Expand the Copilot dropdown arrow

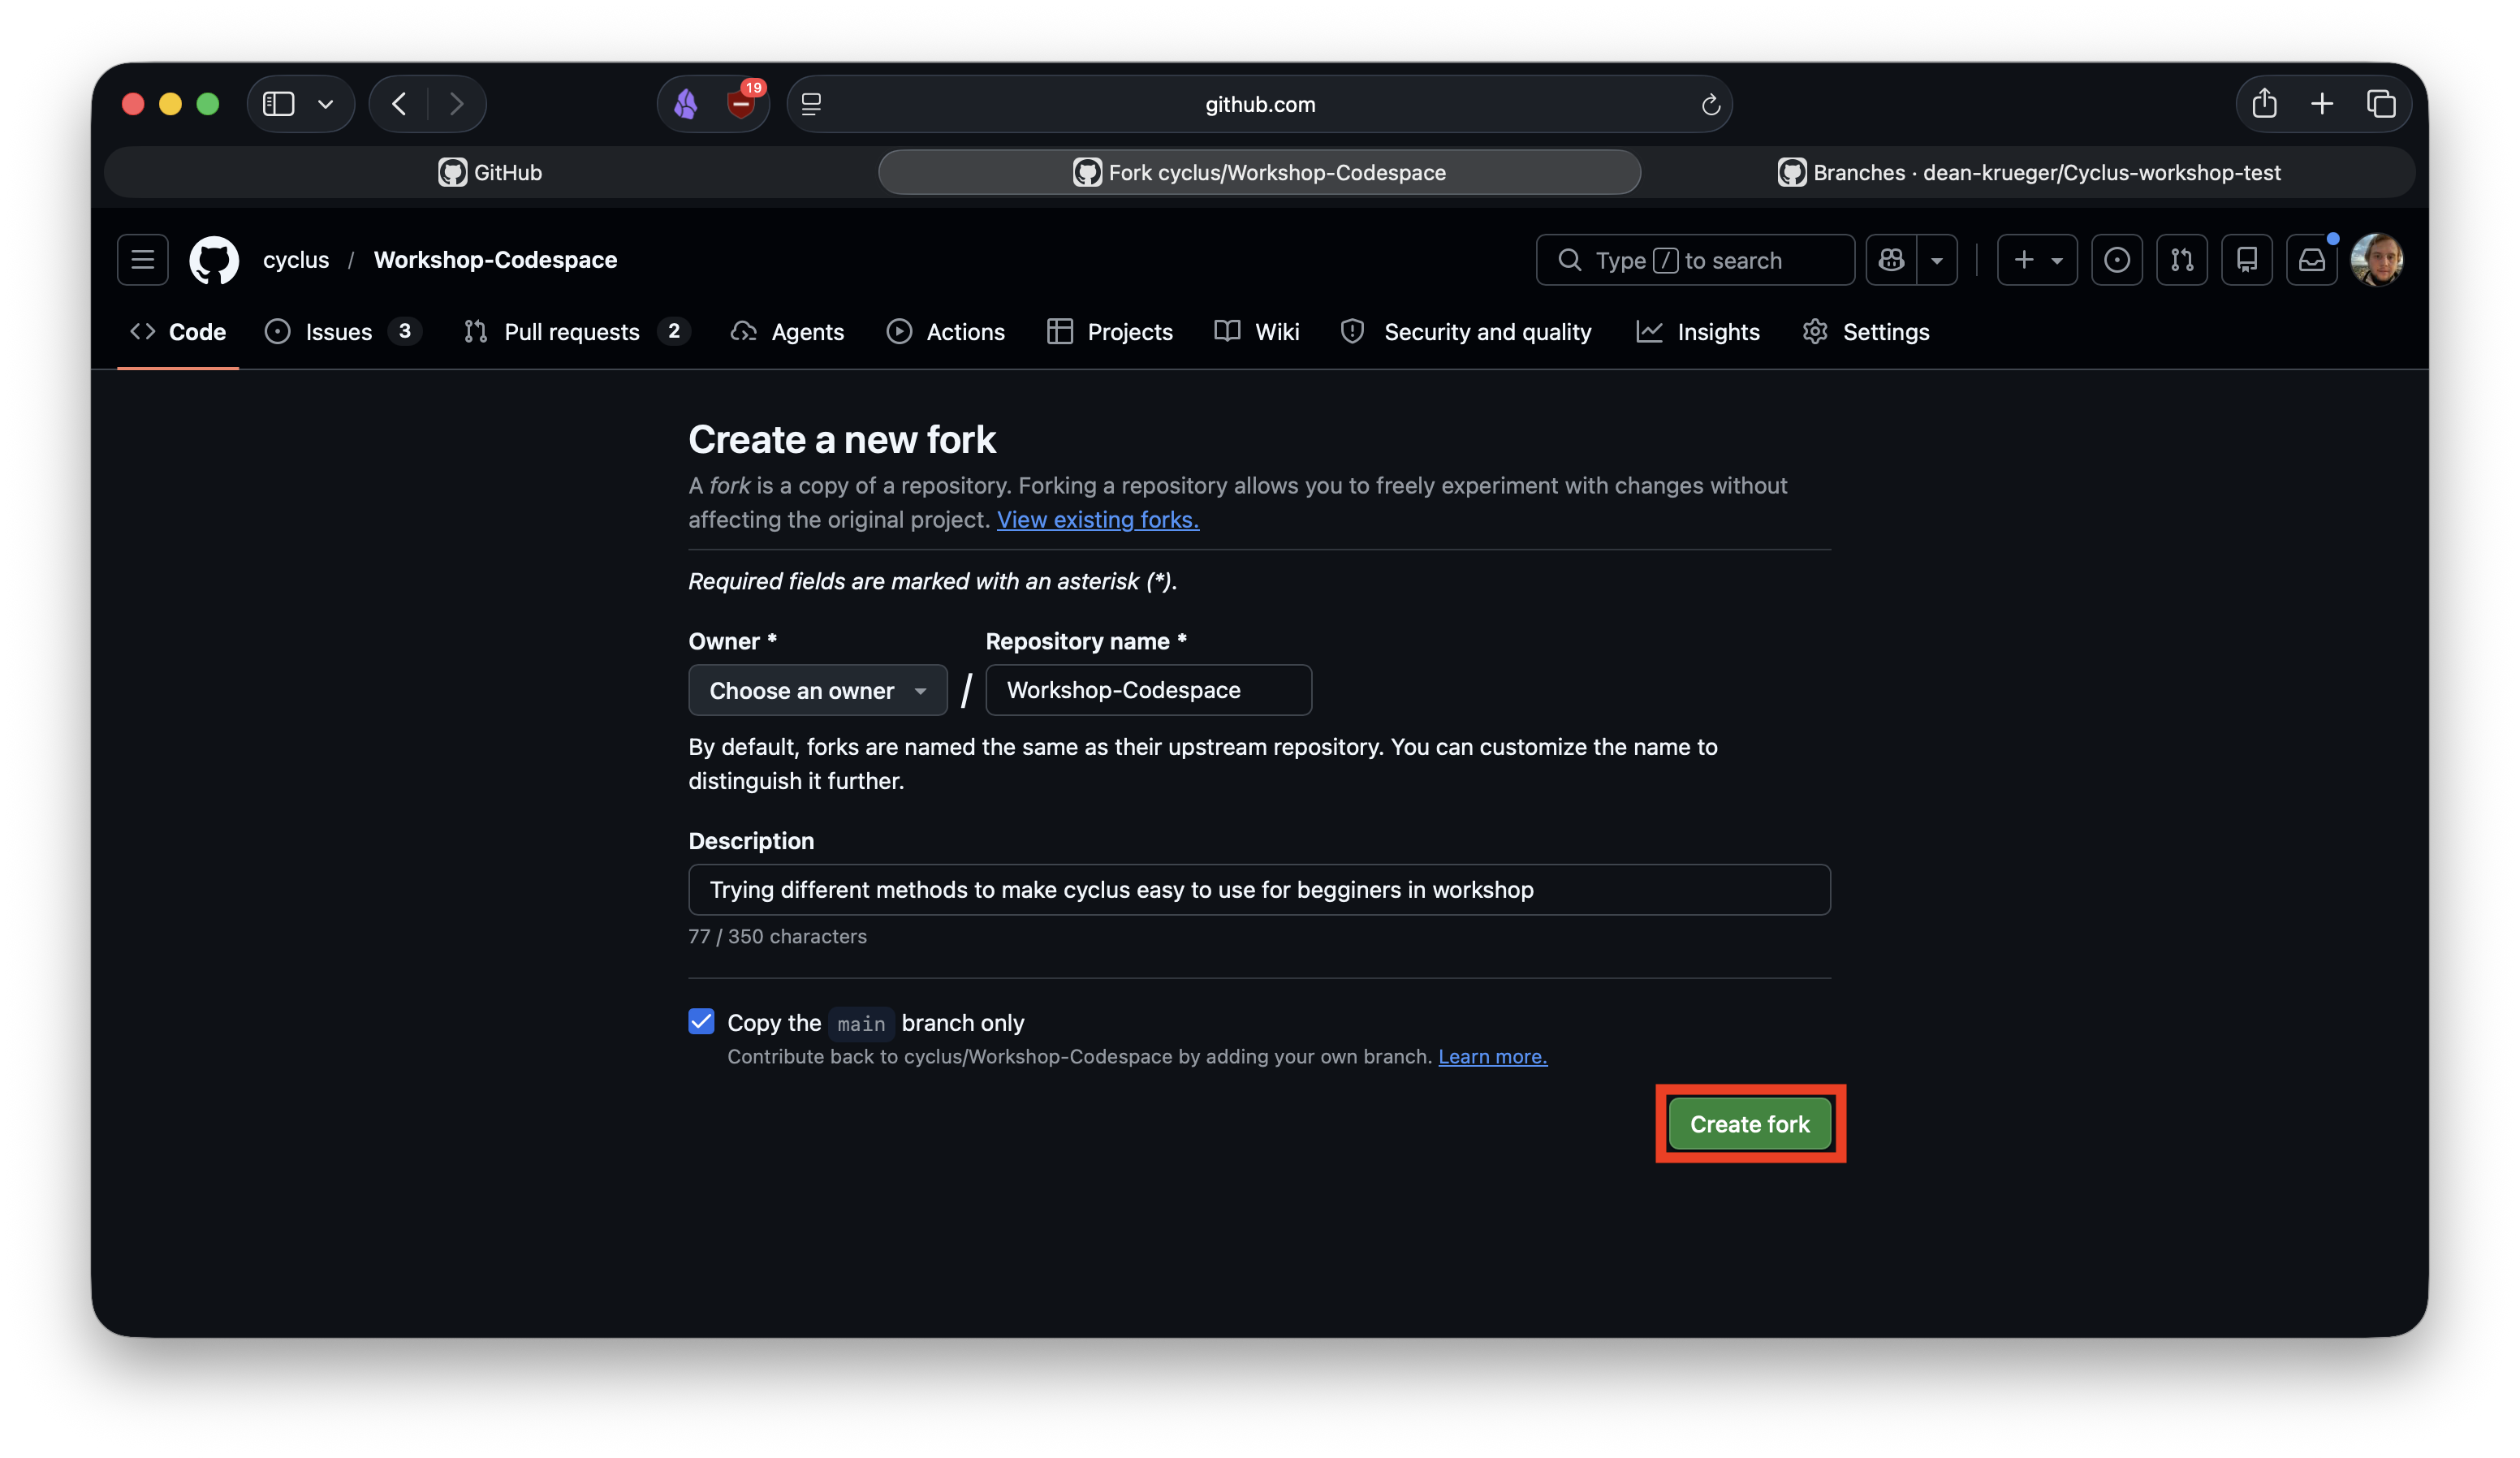[x=1937, y=260]
